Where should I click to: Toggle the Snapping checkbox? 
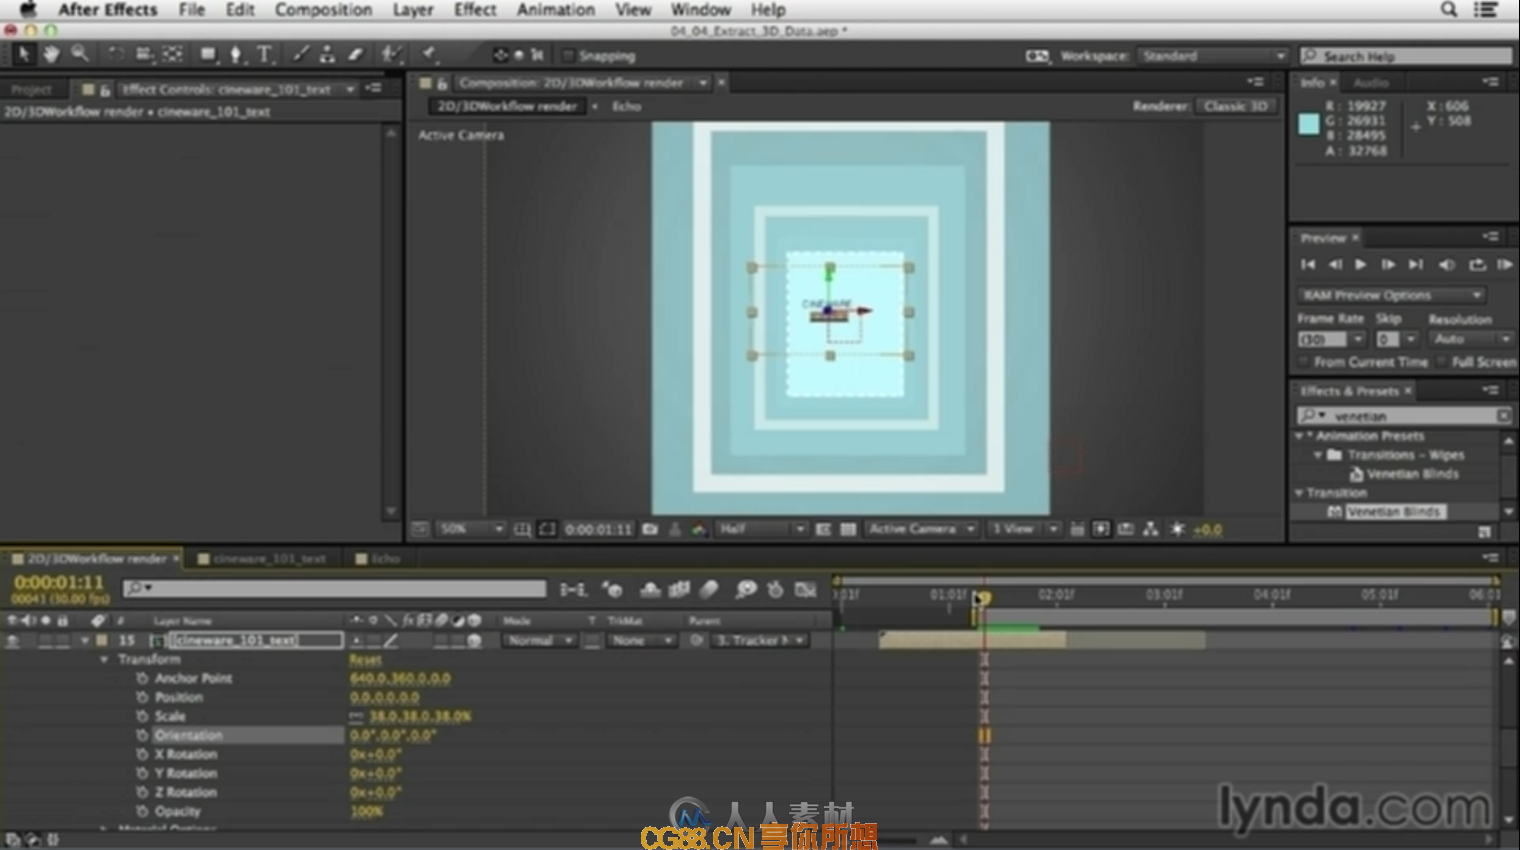click(568, 56)
